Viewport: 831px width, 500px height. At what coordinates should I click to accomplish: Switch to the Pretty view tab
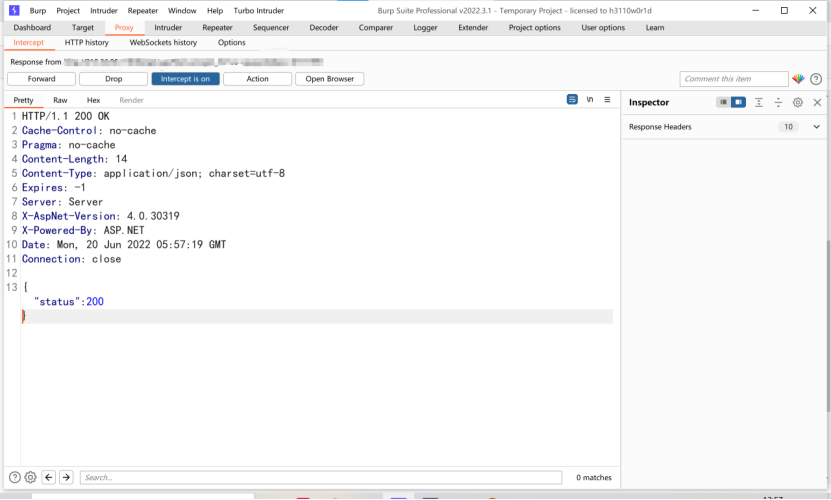pos(23,100)
